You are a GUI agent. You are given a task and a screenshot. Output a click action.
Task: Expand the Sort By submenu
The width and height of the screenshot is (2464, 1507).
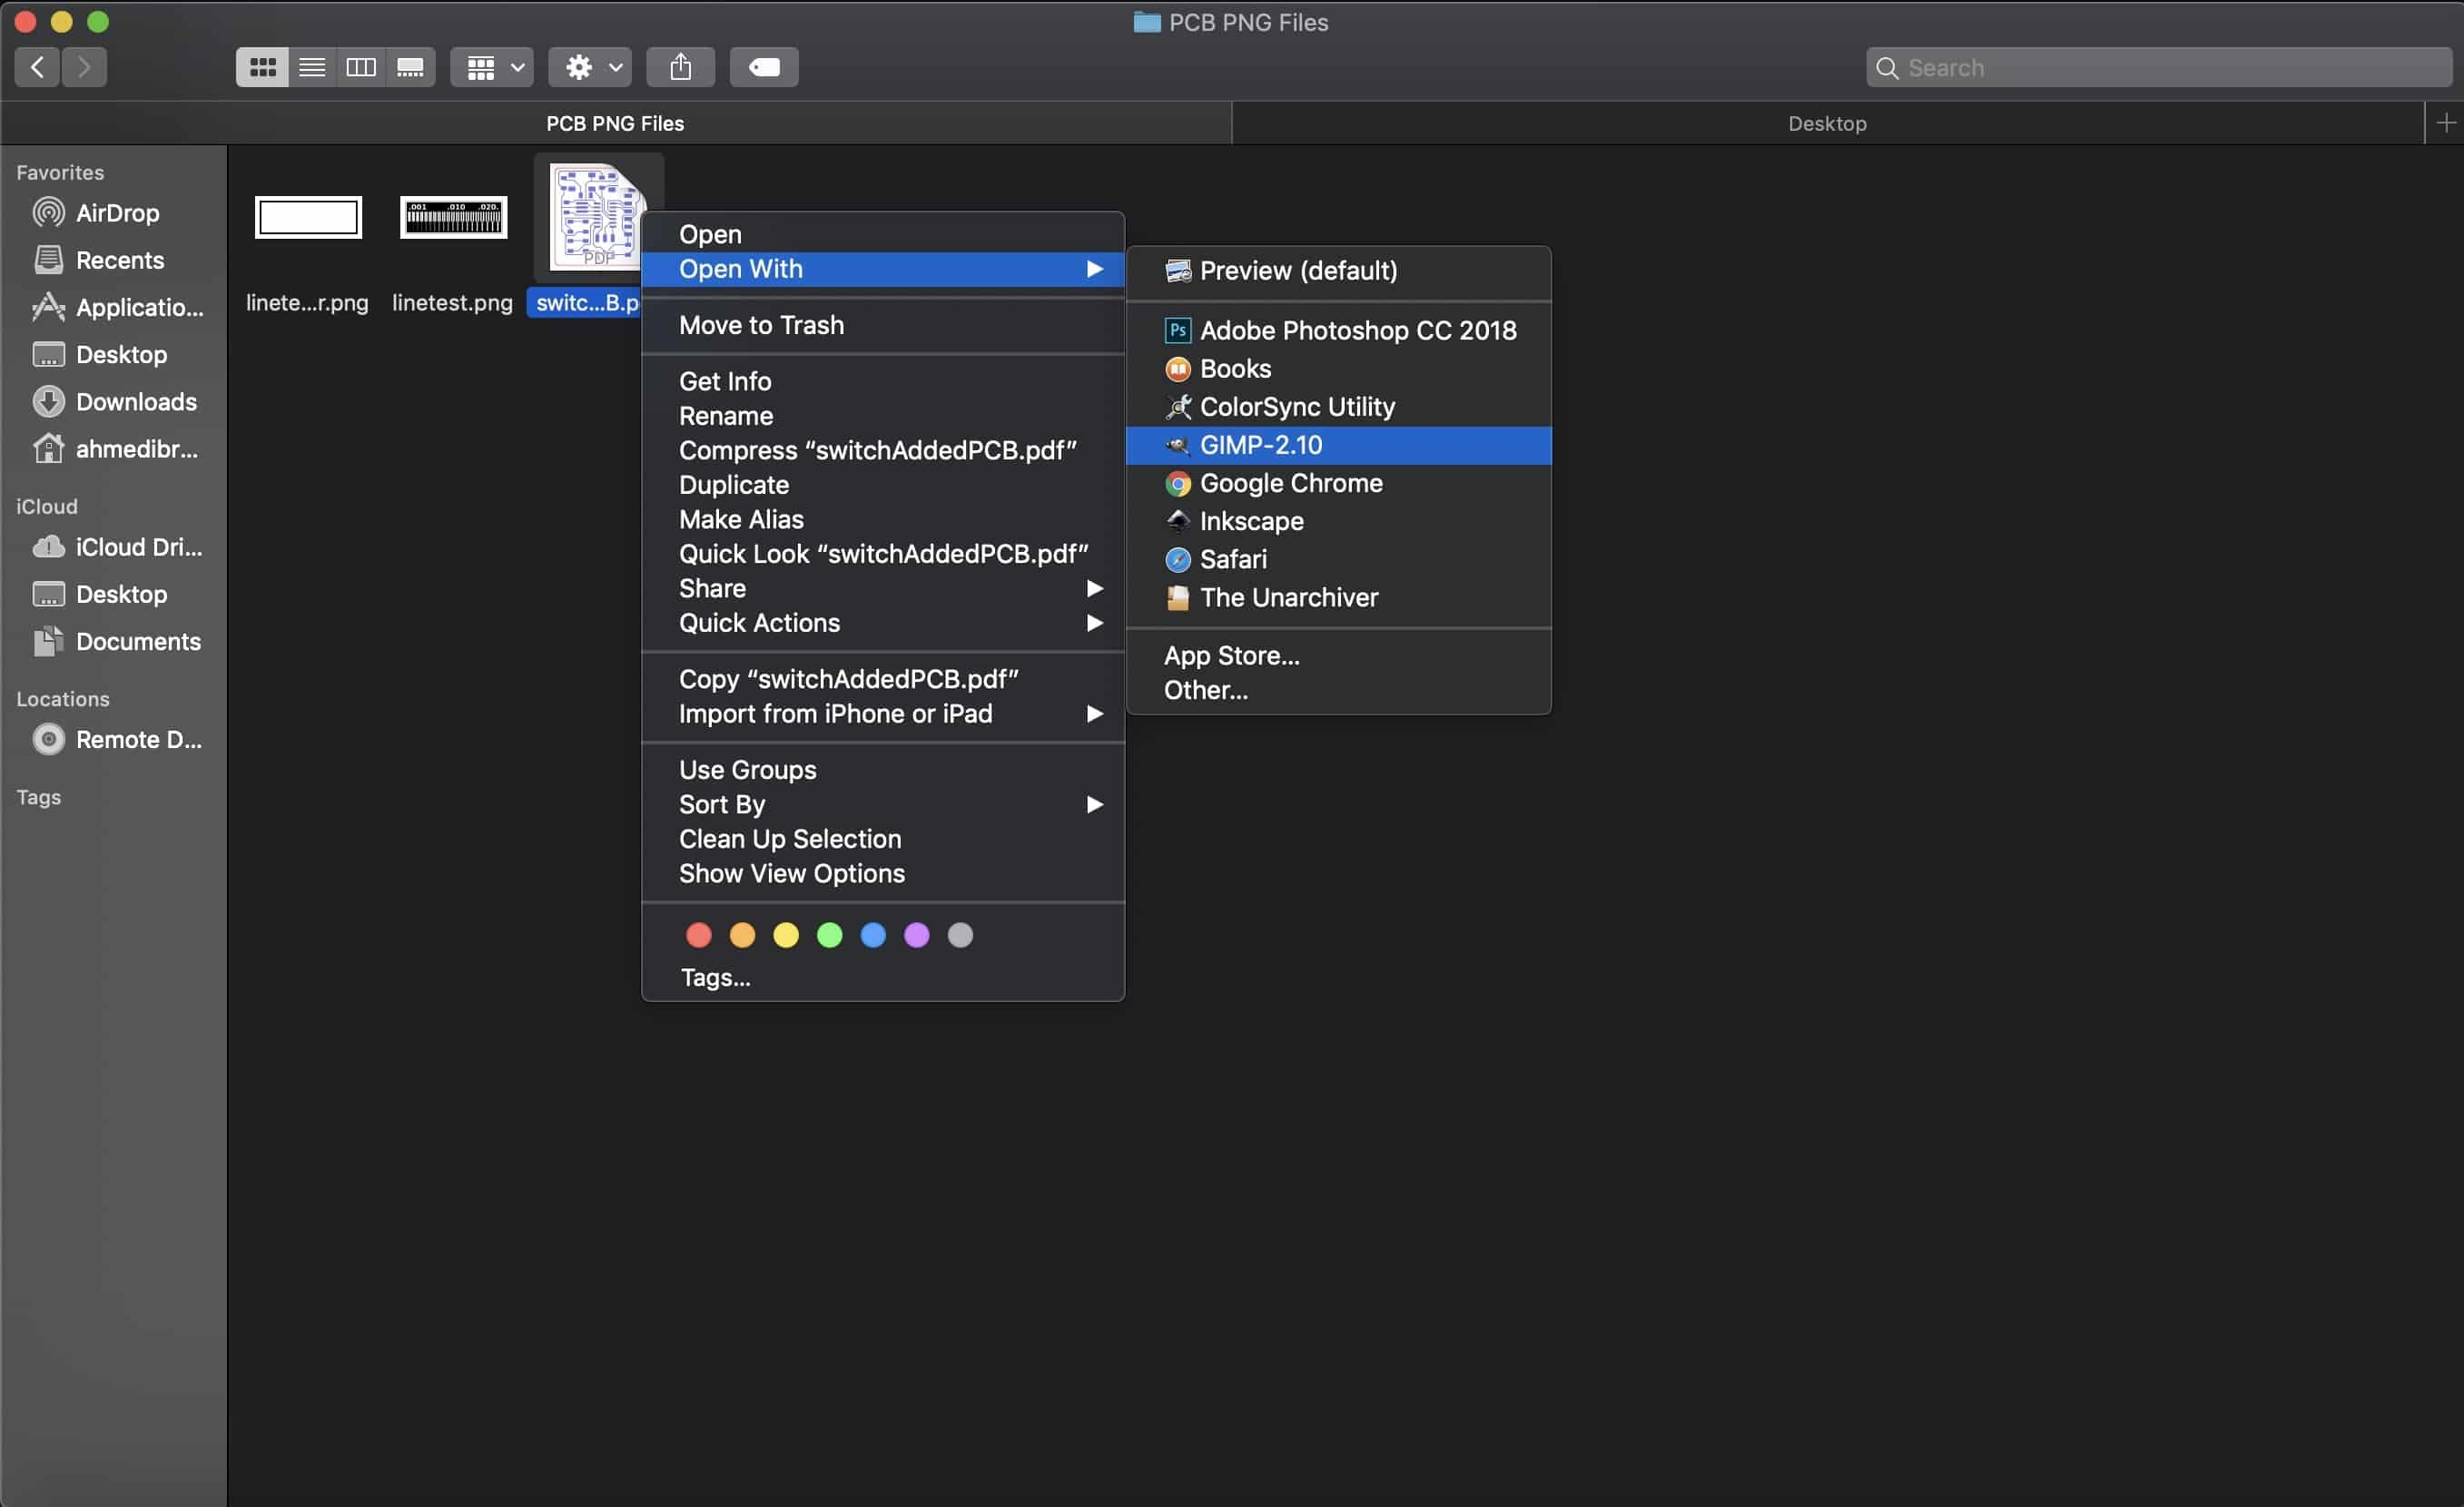[x=882, y=804]
